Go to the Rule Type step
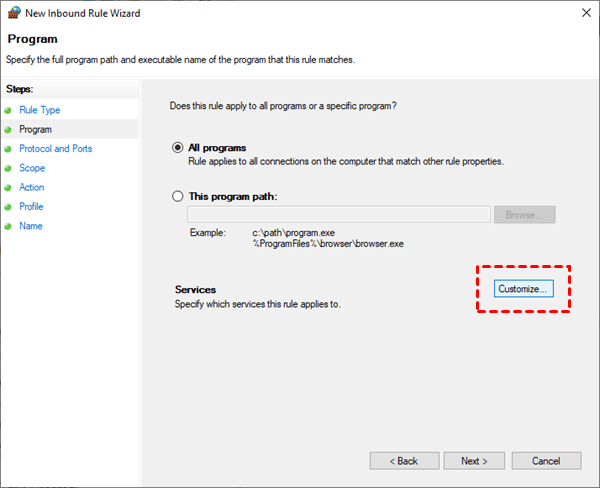 [40, 110]
